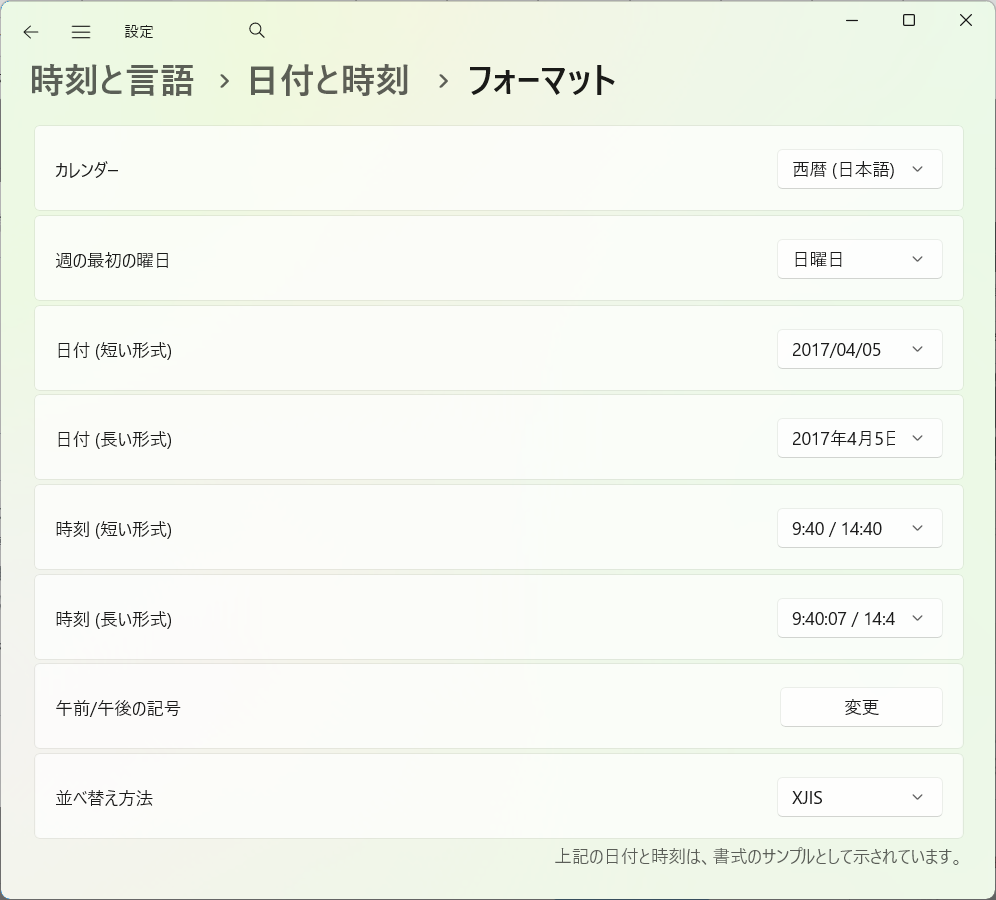This screenshot has width=996, height=900.
Task: Click the 変更 button for 午前/午後の記号
Action: 861,707
